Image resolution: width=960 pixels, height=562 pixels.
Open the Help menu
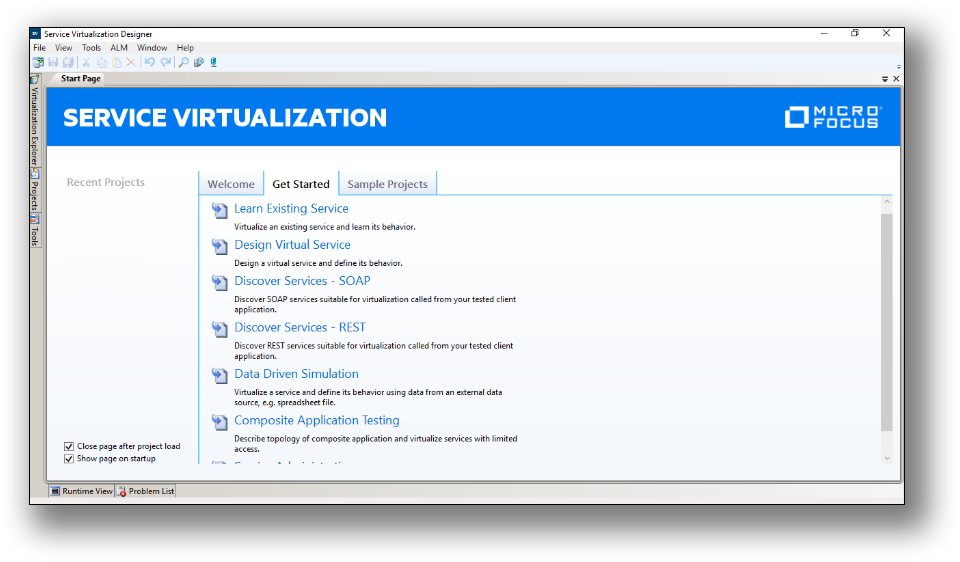coord(185,48)
